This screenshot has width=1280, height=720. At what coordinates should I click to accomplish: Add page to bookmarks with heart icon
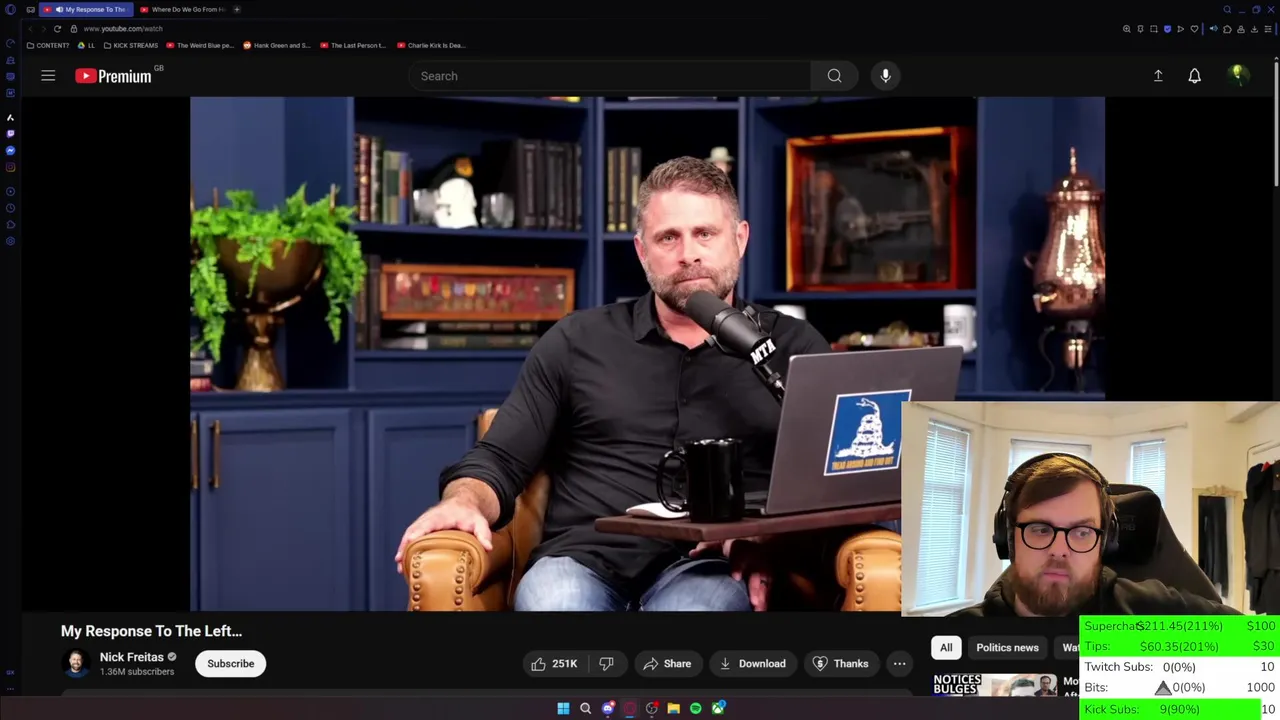[x=1194, y=29]
